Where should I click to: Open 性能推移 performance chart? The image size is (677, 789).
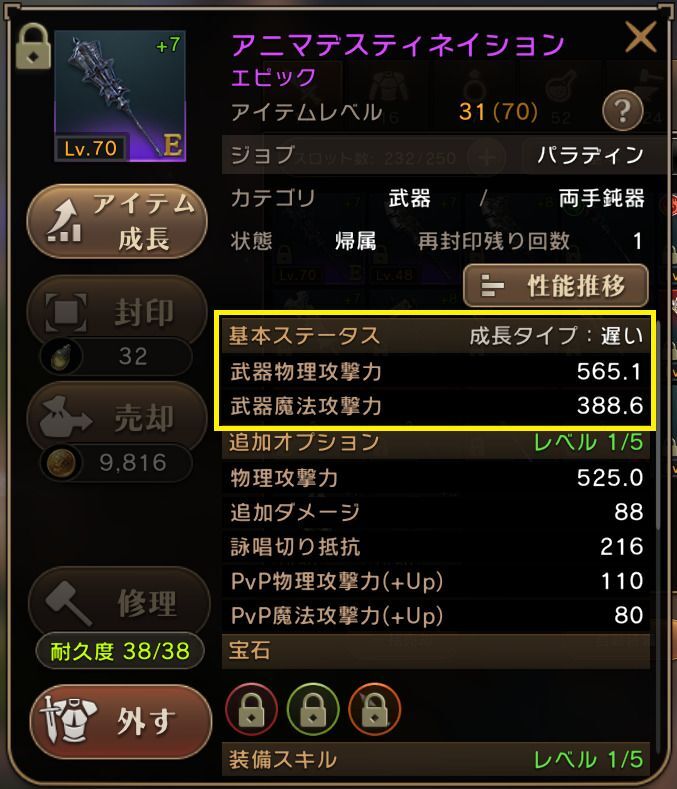(x=556, y=285)
